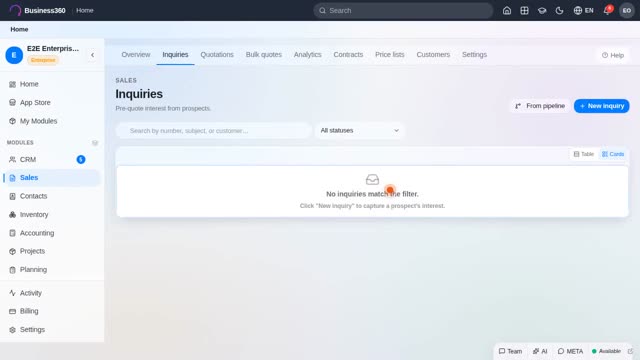Click the inquiries search box
Image resolution: width=640 pixels, height=360 pixels.
tap(213, 131)
